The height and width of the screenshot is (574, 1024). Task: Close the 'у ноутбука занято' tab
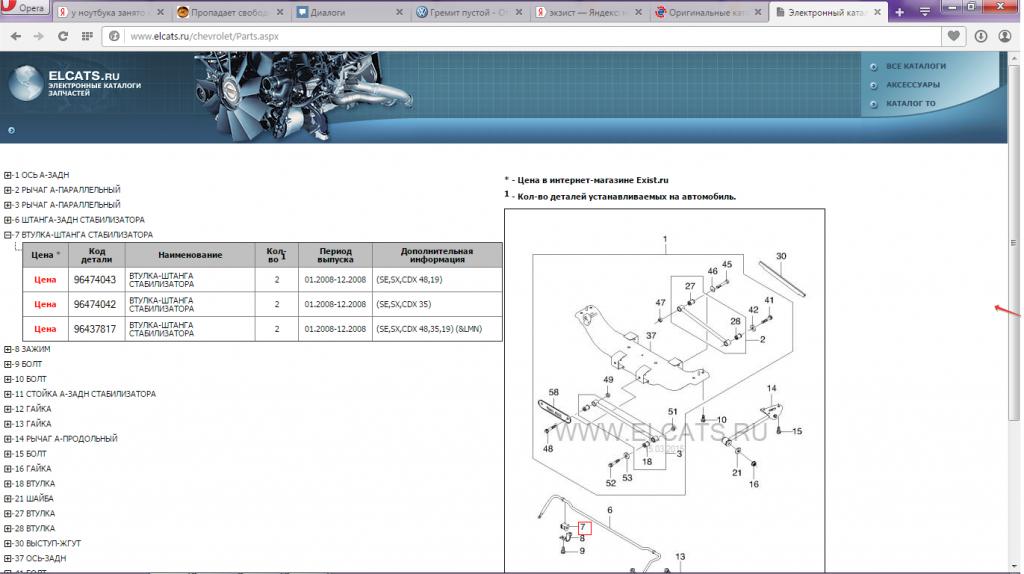pyautogui.click(x=161, y=12)
